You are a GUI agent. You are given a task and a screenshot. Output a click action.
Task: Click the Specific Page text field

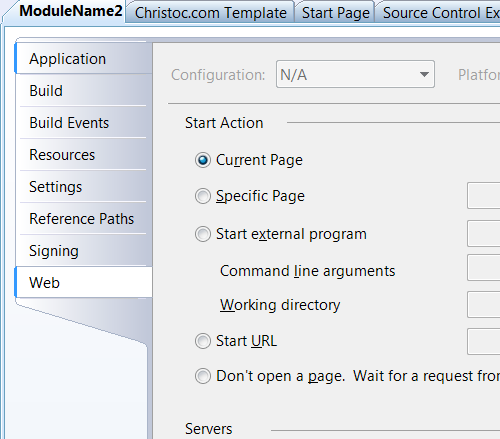click(x=484, y=196)
